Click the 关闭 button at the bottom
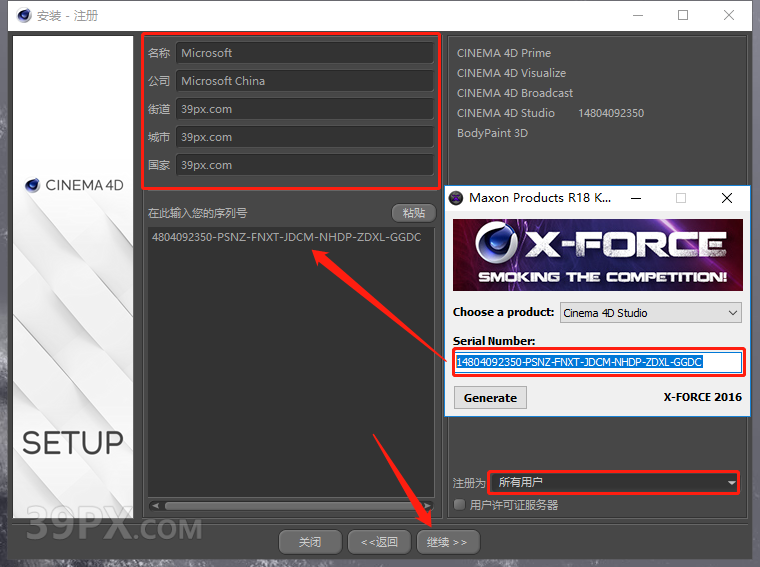The width and height of the screenshot is (760, 567). [x=310, y=542]
